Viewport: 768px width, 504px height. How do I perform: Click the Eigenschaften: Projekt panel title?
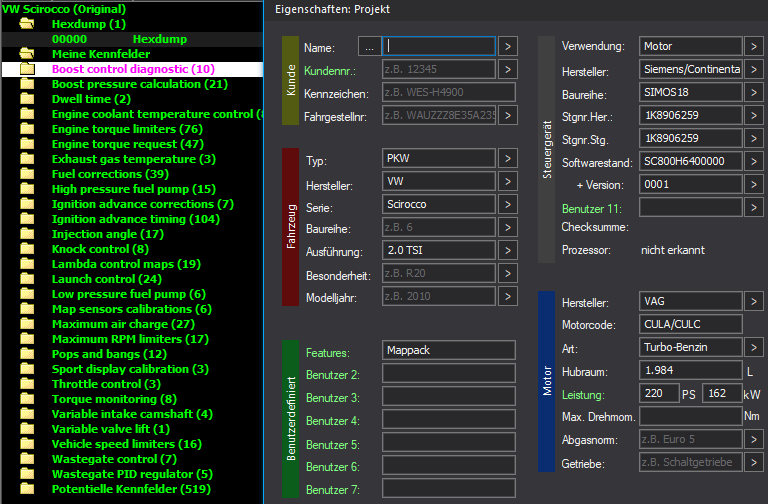click(332, 9)
